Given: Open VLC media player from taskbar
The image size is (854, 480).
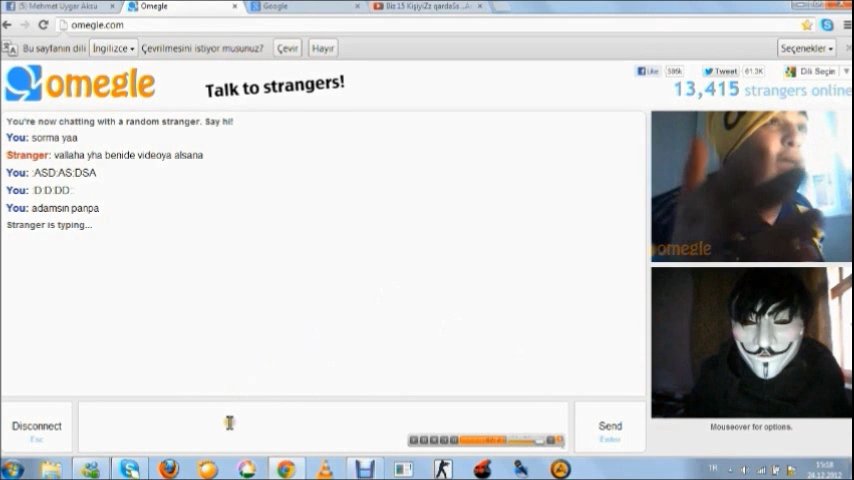Looking at the screenshot, I should 325,469.
